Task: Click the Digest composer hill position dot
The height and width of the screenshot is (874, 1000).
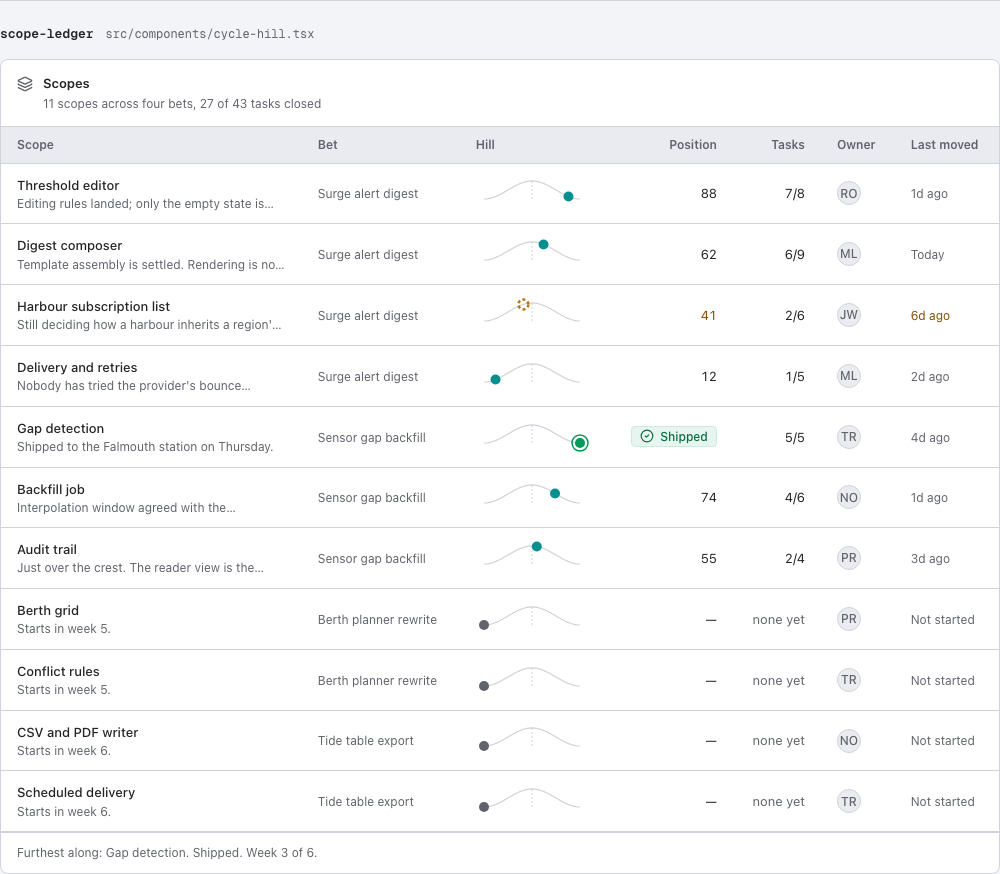Action: coord(543,244)
